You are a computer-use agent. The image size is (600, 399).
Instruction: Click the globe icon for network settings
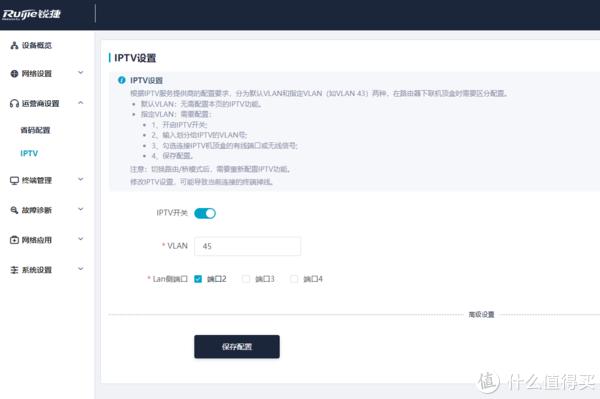click(14, 73)
